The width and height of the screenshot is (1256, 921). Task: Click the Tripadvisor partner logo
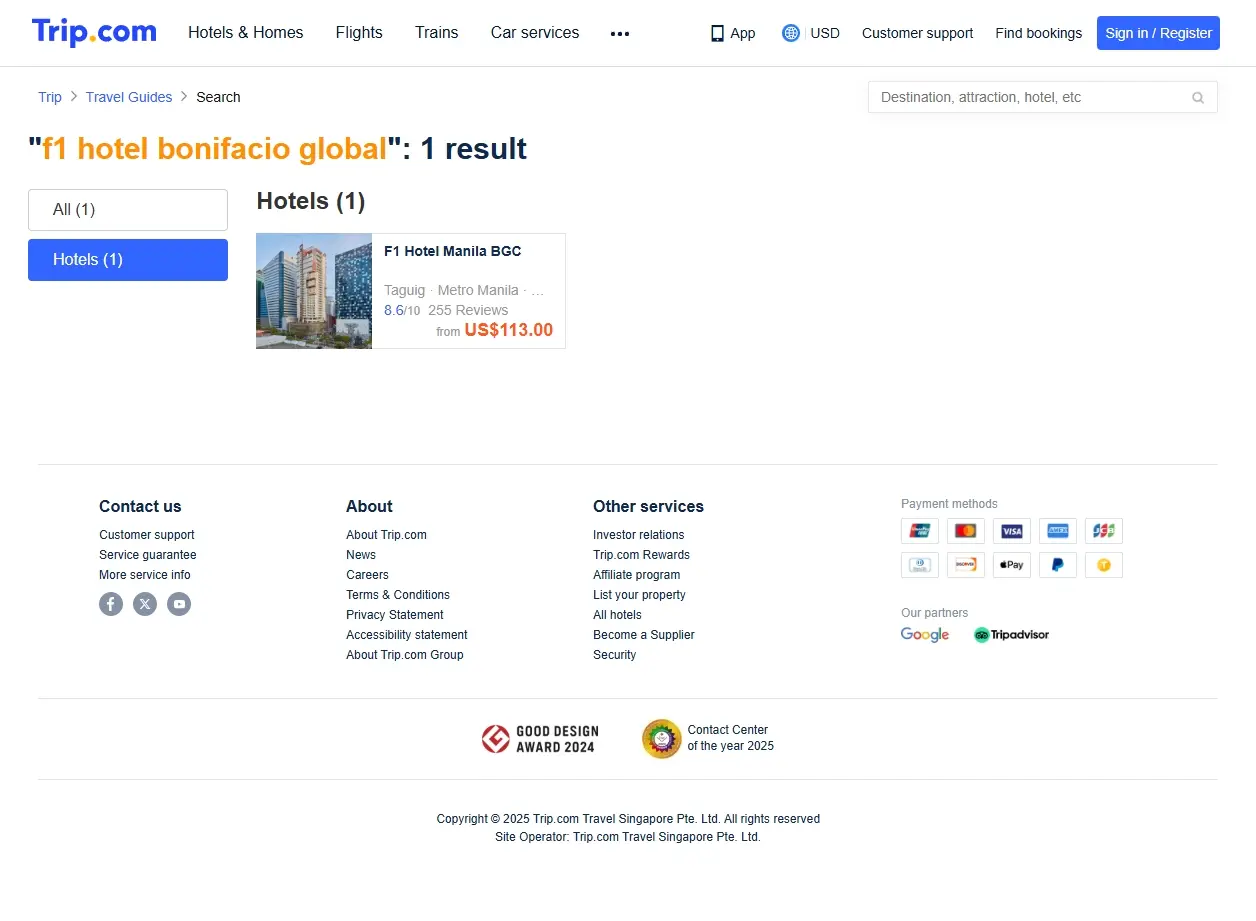[1011, 635]
